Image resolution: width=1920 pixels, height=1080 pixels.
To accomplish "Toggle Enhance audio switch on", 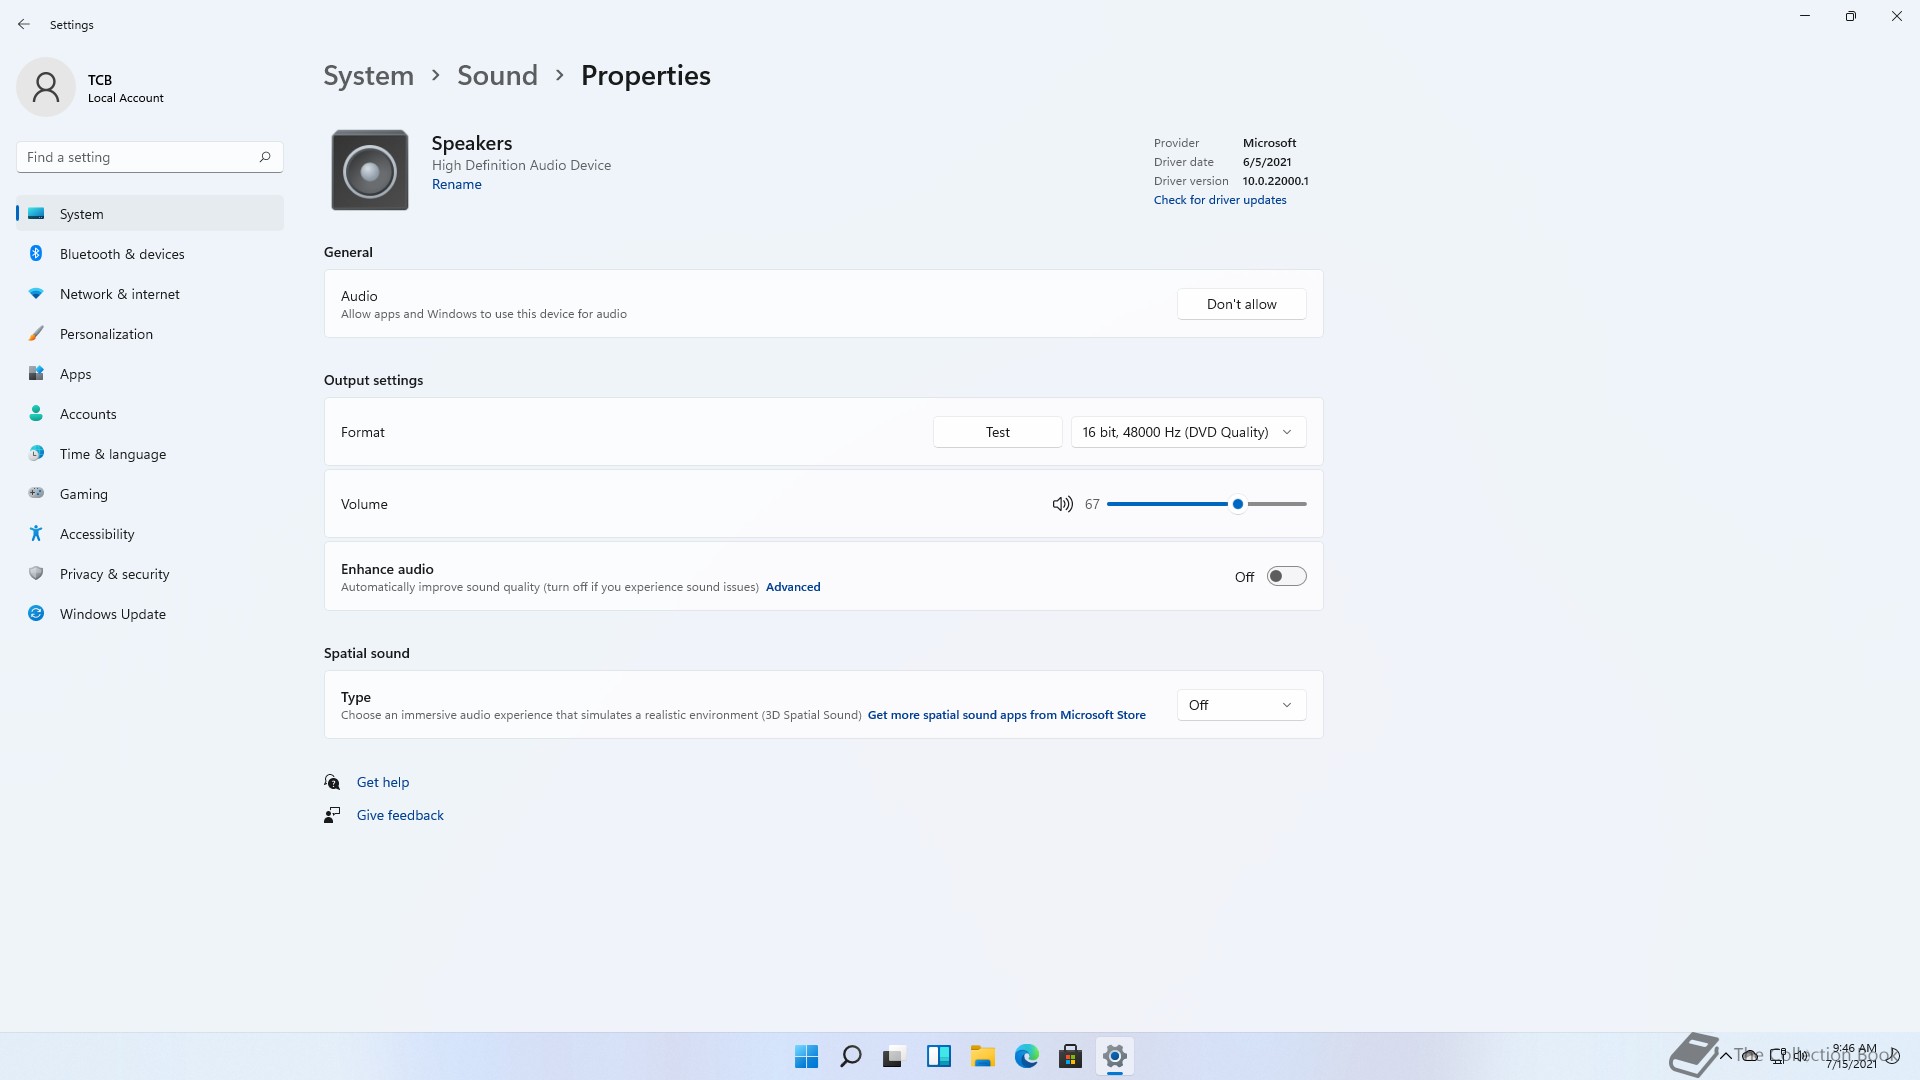I will [1286, 576].
